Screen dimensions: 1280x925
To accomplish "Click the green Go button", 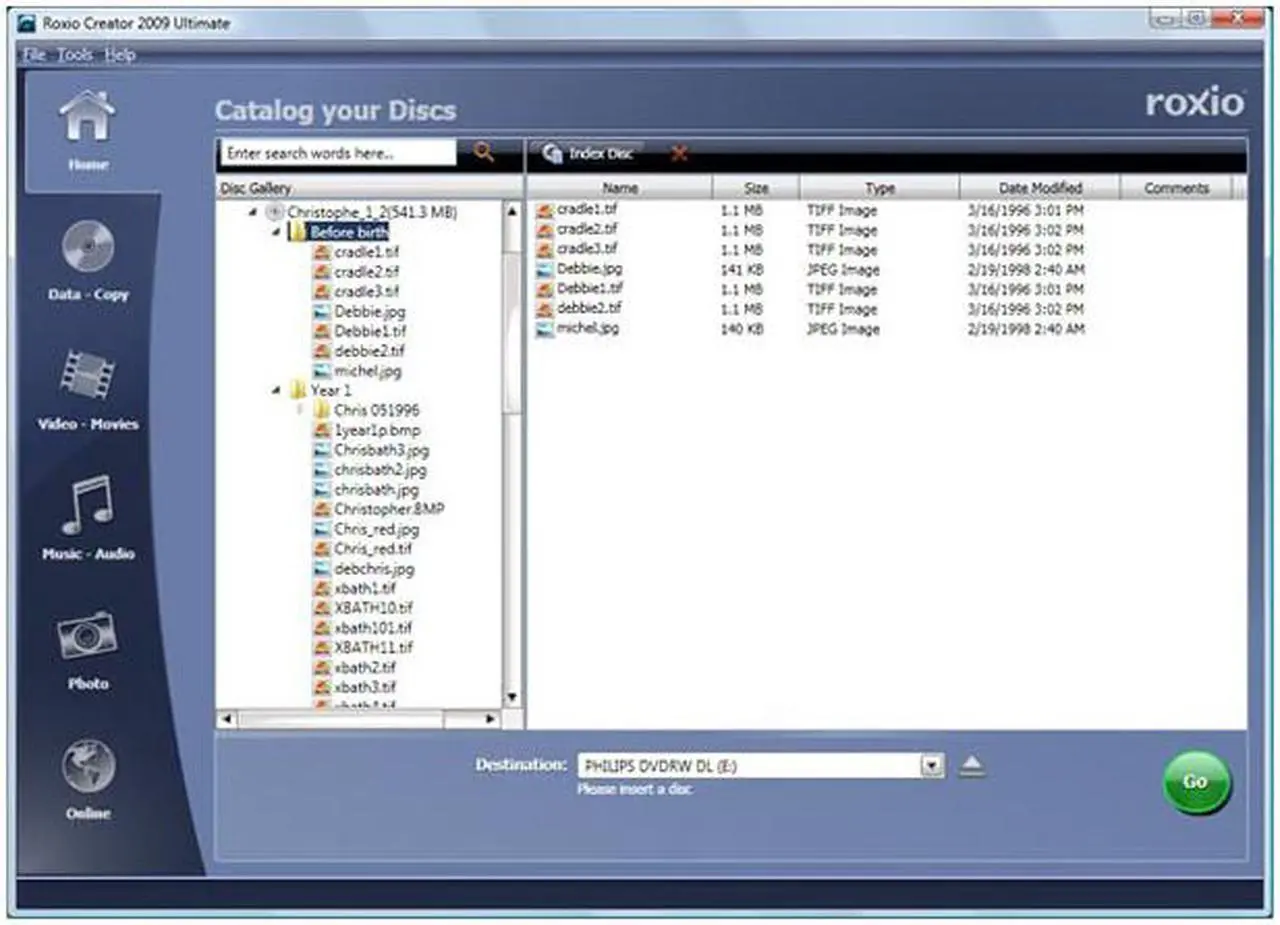I will click(1196, 782).
